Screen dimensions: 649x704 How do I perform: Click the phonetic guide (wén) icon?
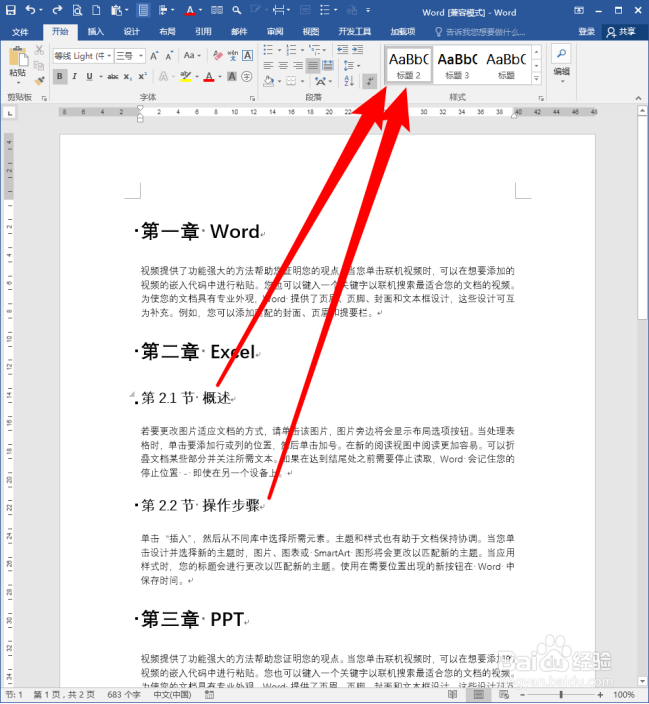point(233,56)
